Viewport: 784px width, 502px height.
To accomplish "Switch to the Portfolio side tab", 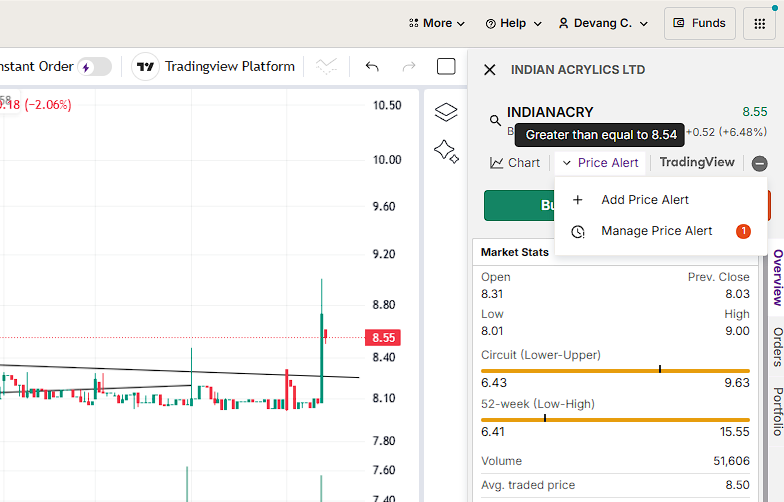I will (x=778, y=411).
